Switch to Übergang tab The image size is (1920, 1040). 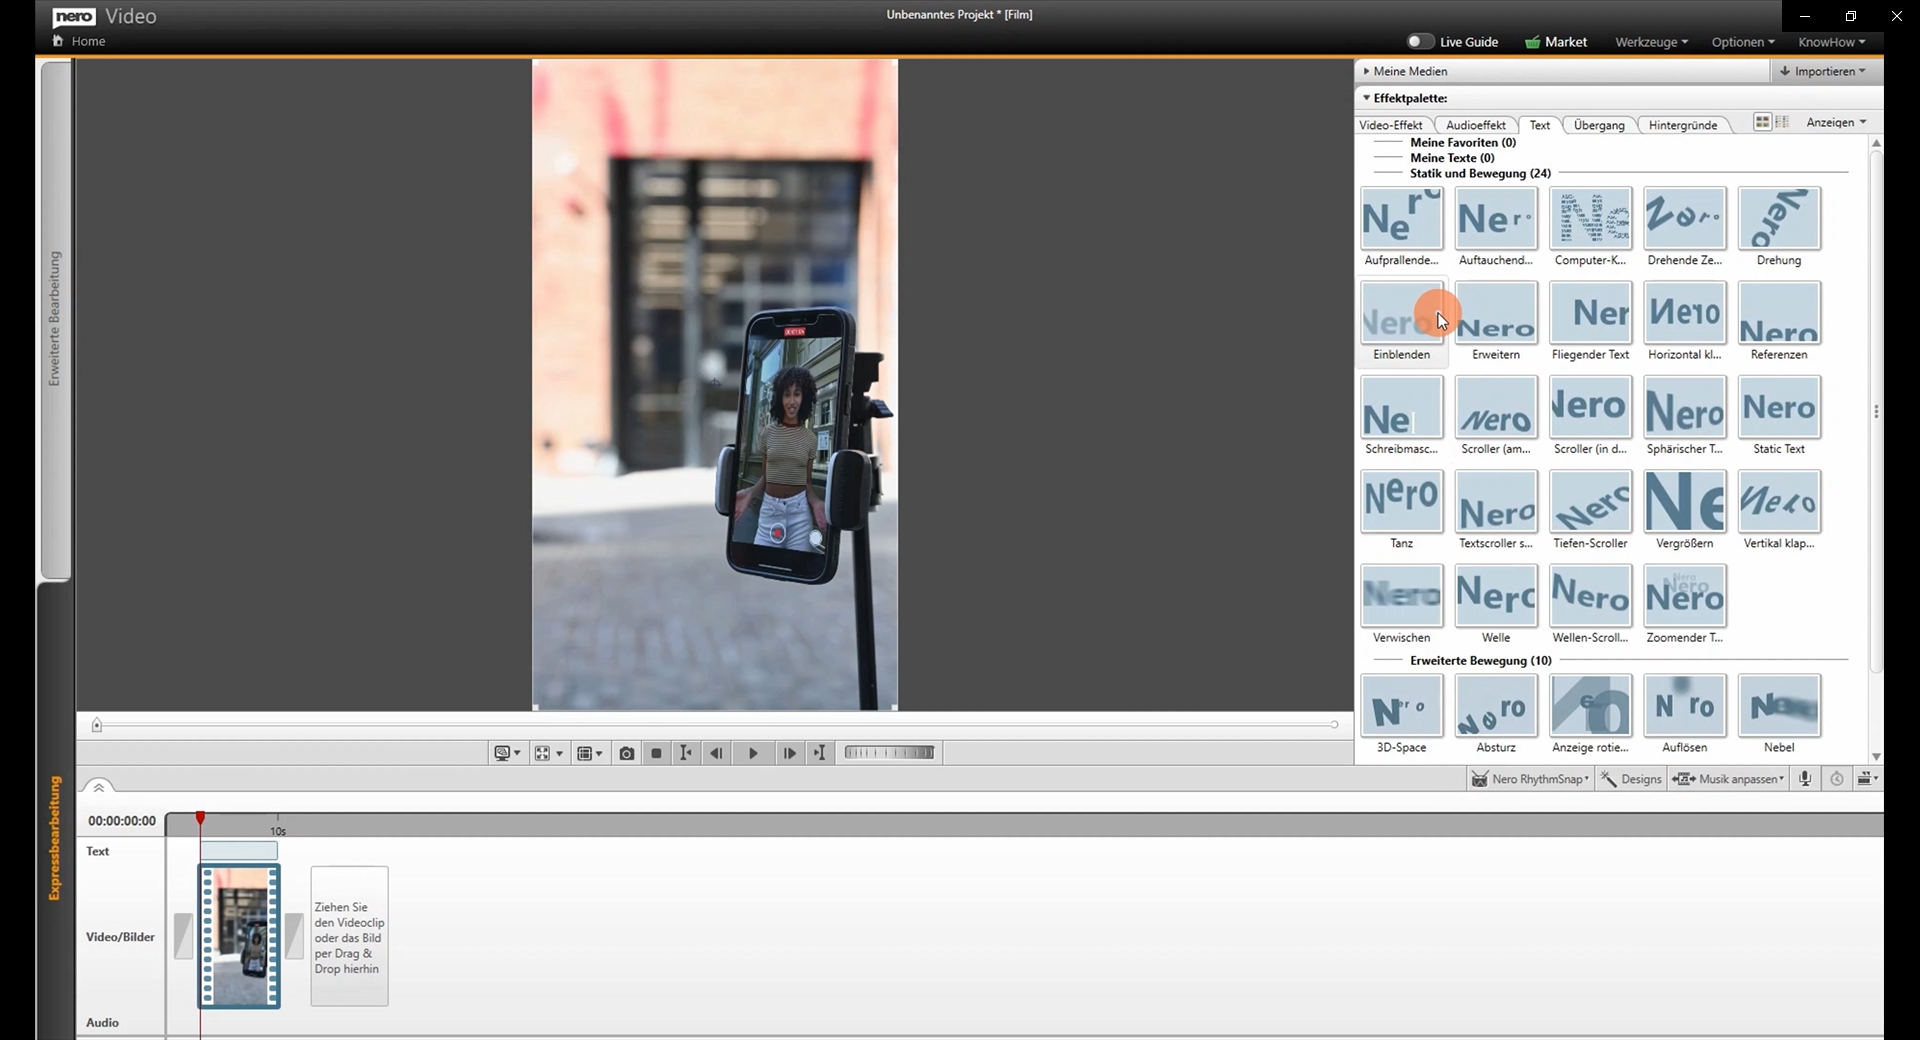(x=1598, y=125)
